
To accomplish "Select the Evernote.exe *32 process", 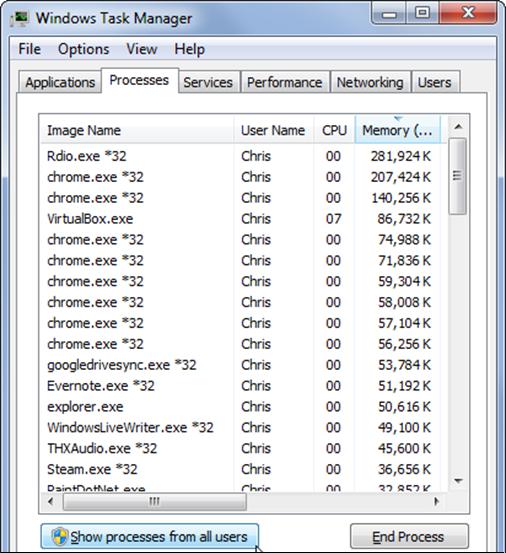I will 240,385.
